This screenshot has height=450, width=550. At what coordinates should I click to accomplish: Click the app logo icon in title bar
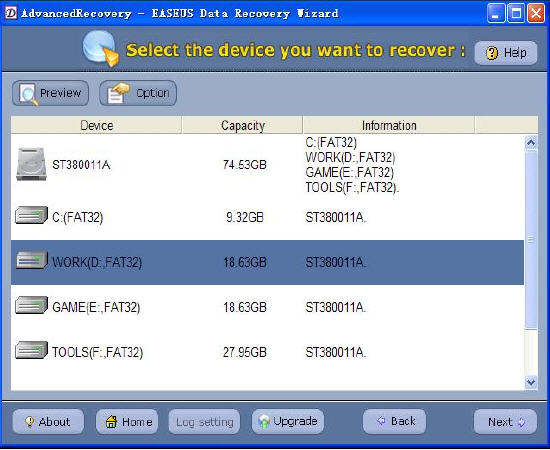coord(11,13)
